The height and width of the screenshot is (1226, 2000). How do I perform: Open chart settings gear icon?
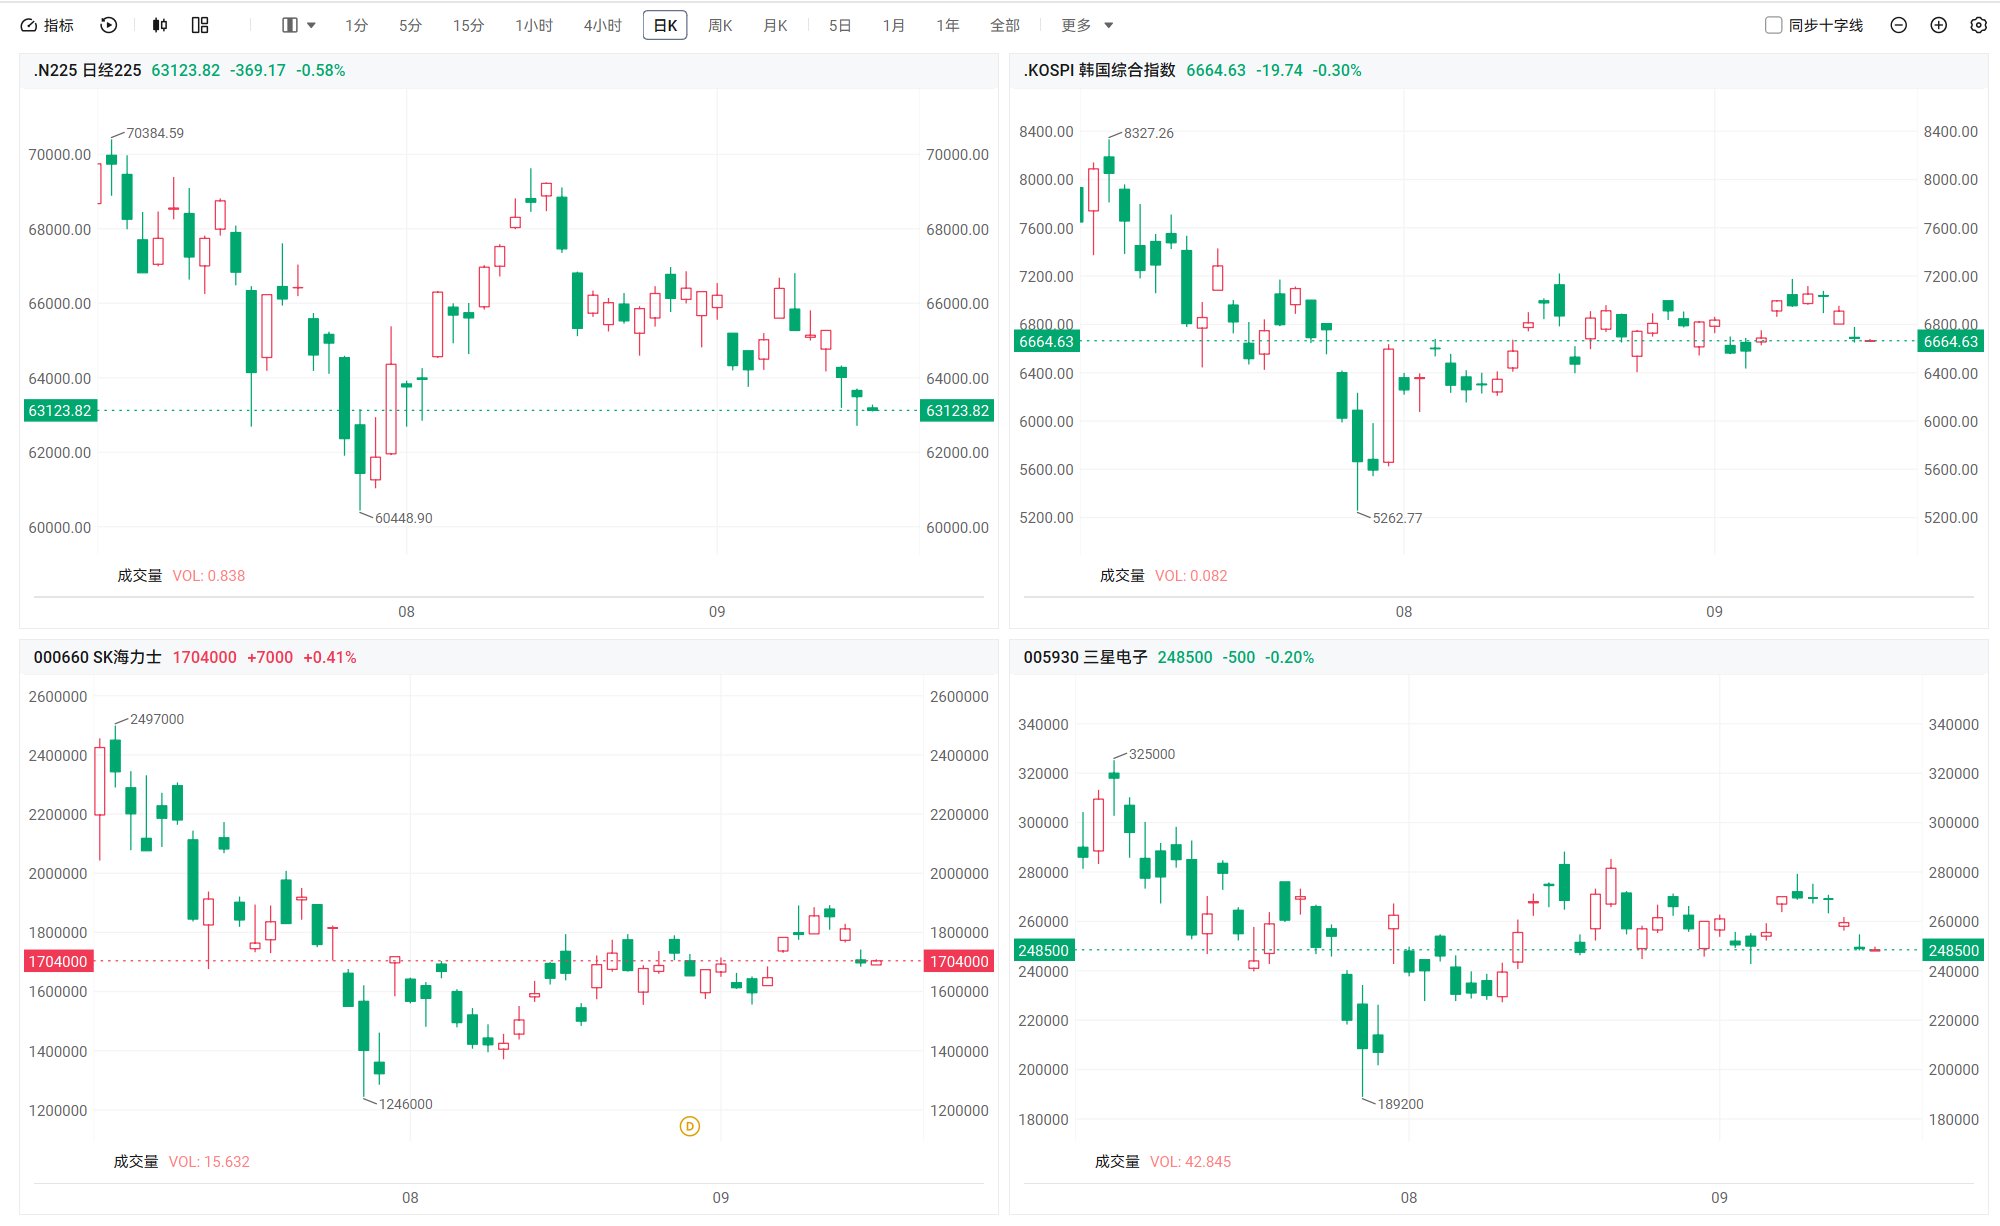coord(1978,25)
